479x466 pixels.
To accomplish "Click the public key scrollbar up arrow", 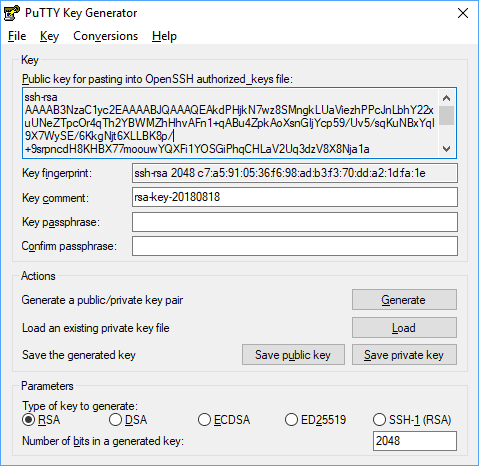I will (x=447, y=98).
